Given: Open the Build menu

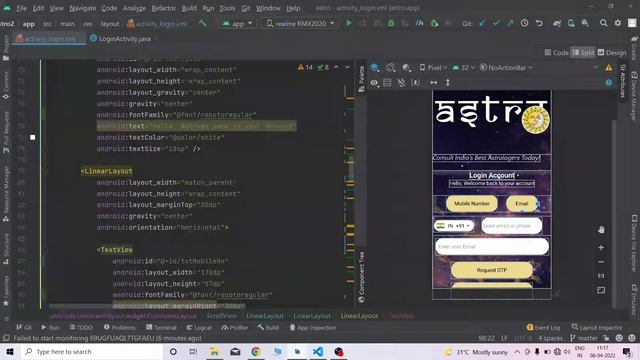Looking at the screenshot, I should pyautogui.click(x=189, y=8).
